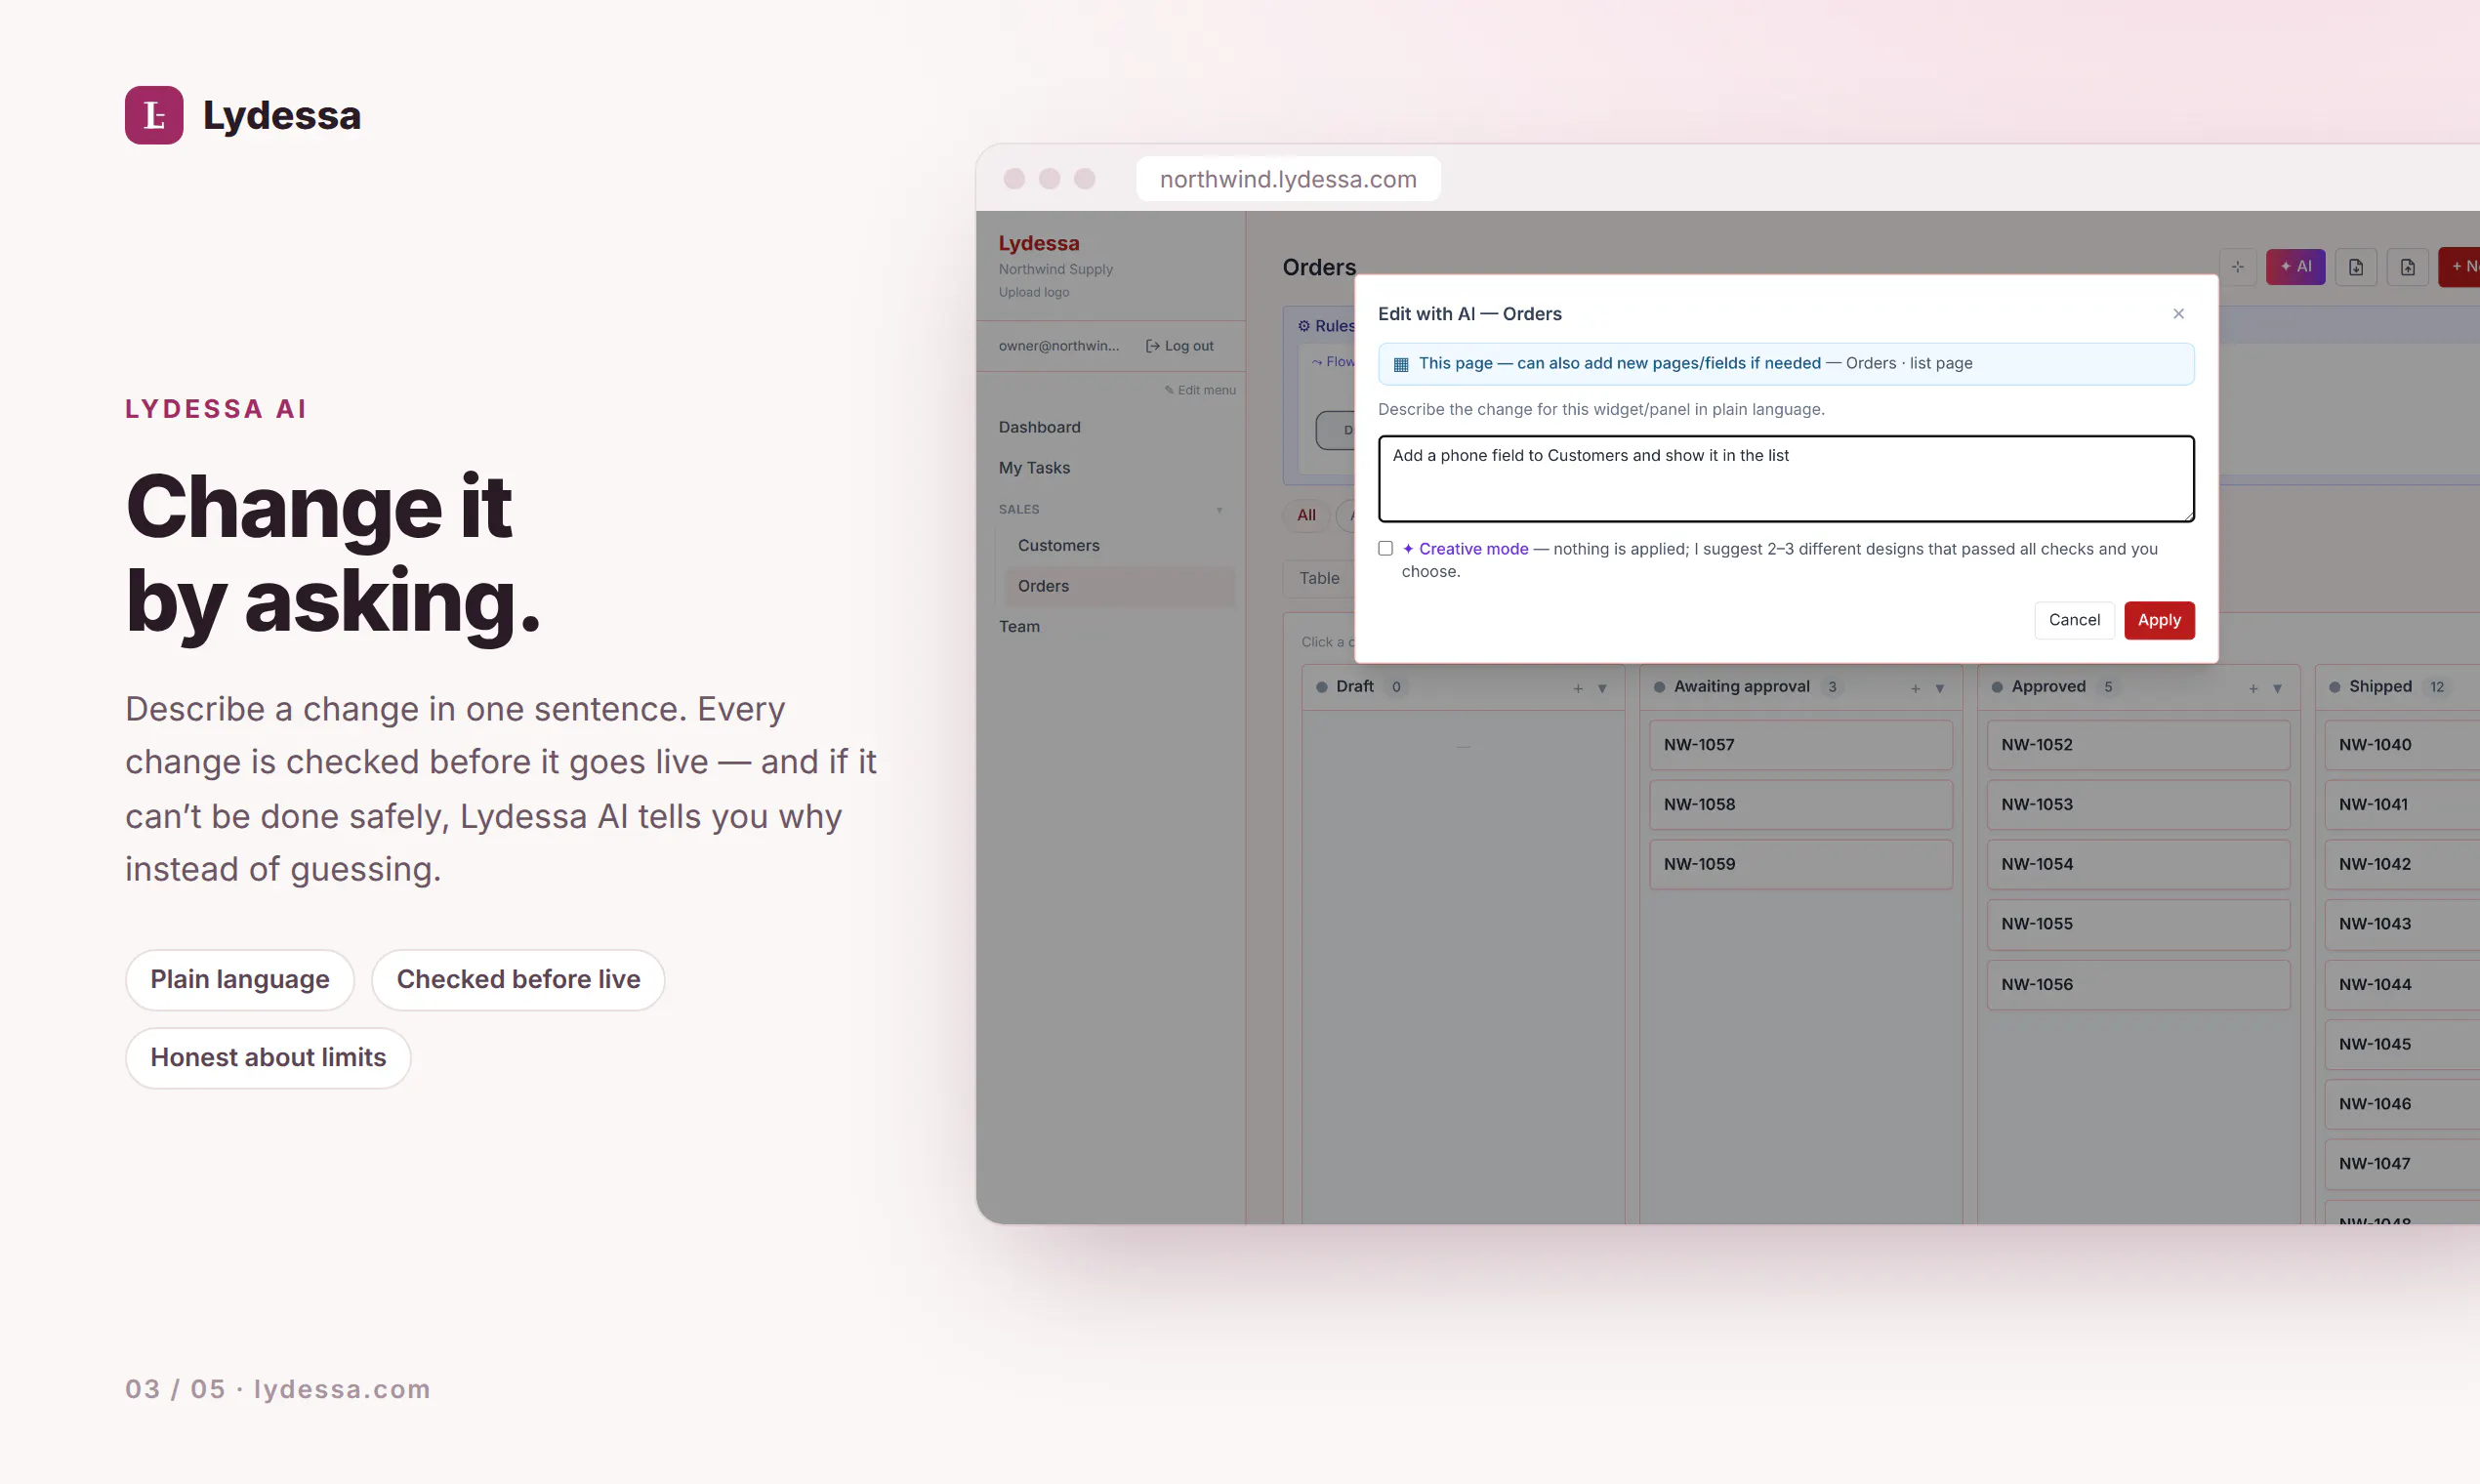2480x1484 pixels.
Task: Open the AI sparkle button in Orders toolbar
Action: 2295,267
